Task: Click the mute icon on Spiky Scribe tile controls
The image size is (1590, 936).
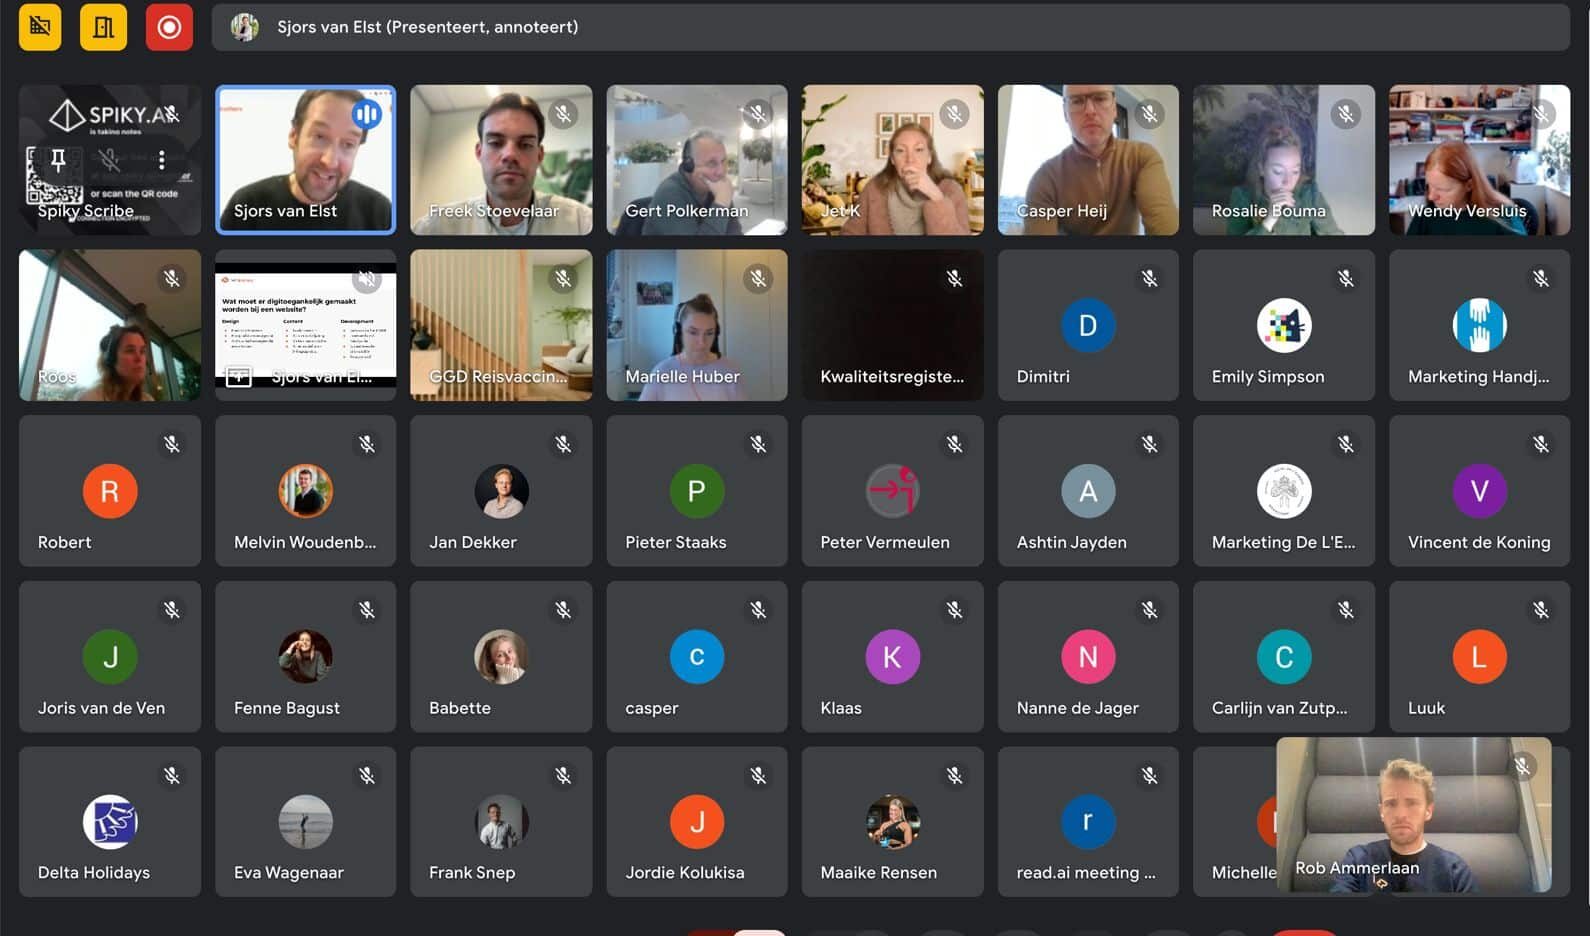Action: [110, 160]
